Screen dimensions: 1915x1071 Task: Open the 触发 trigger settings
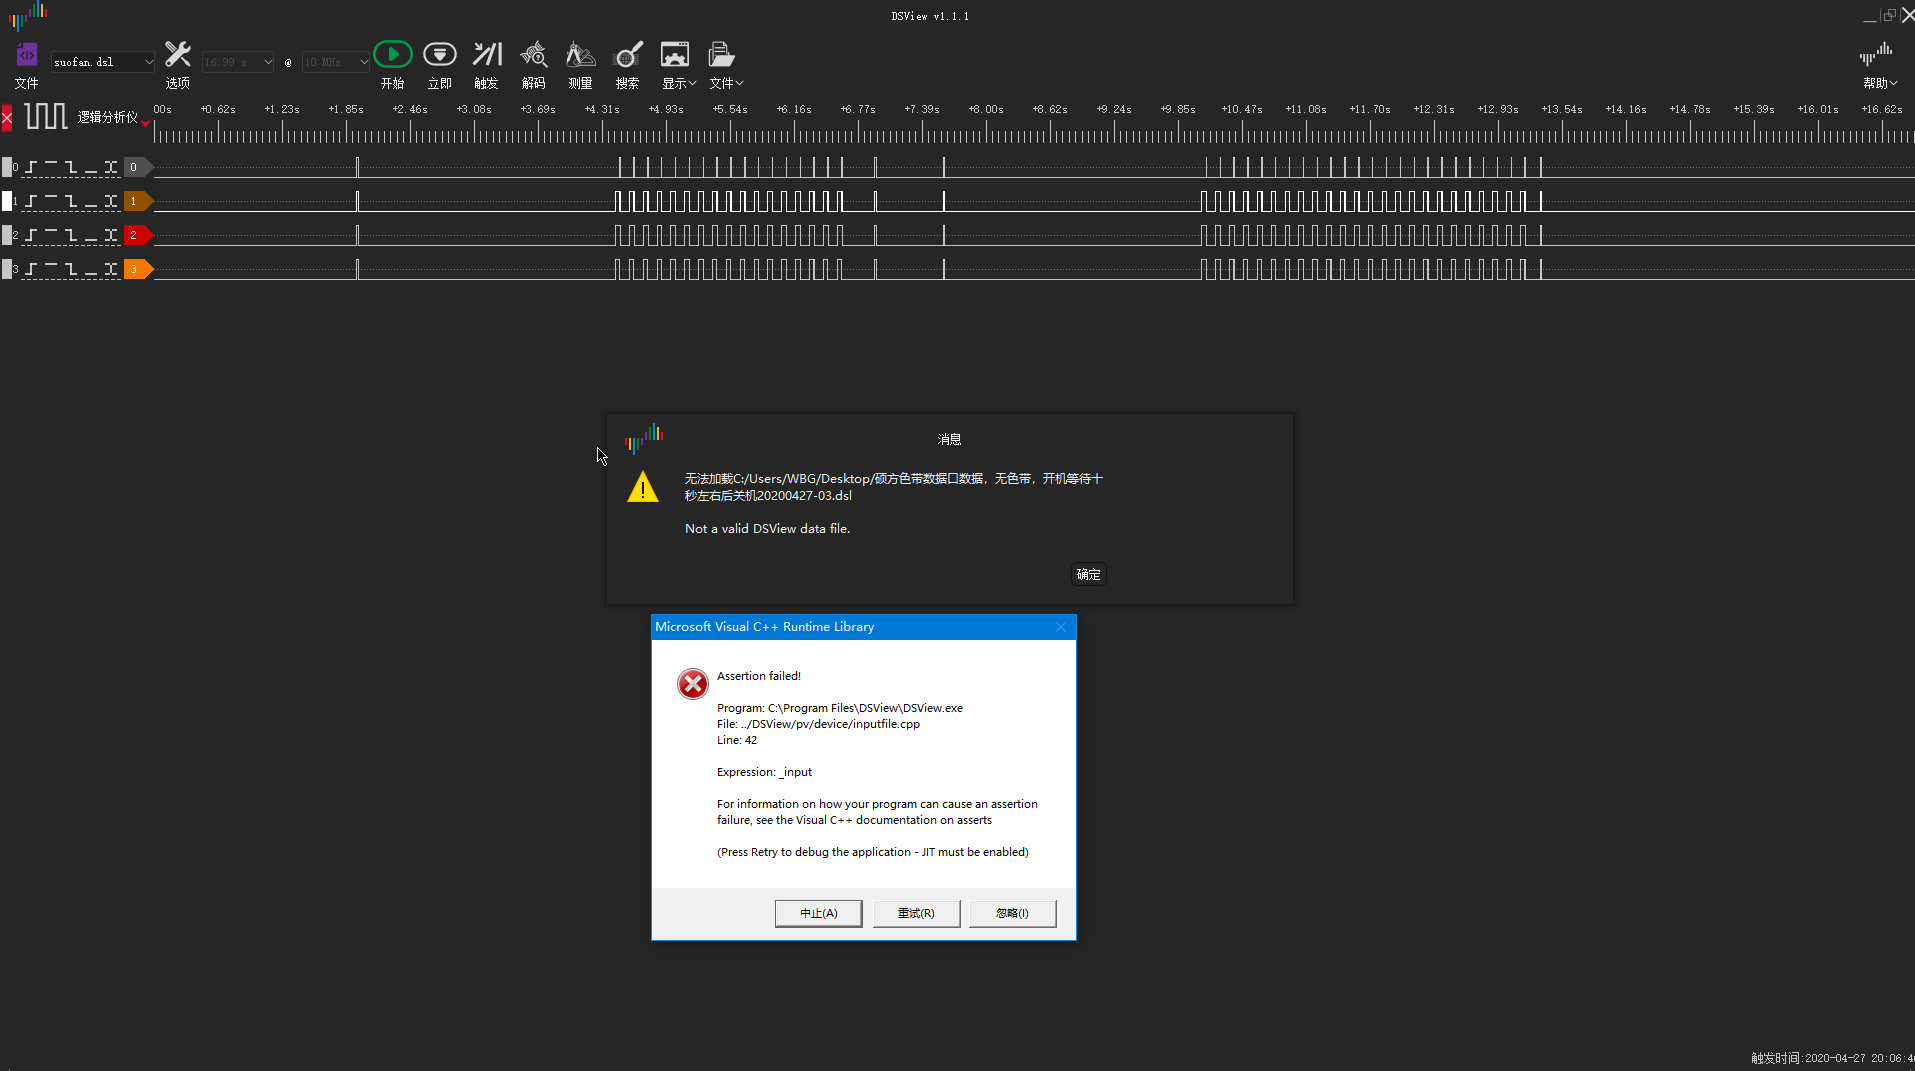click(485, 54)
